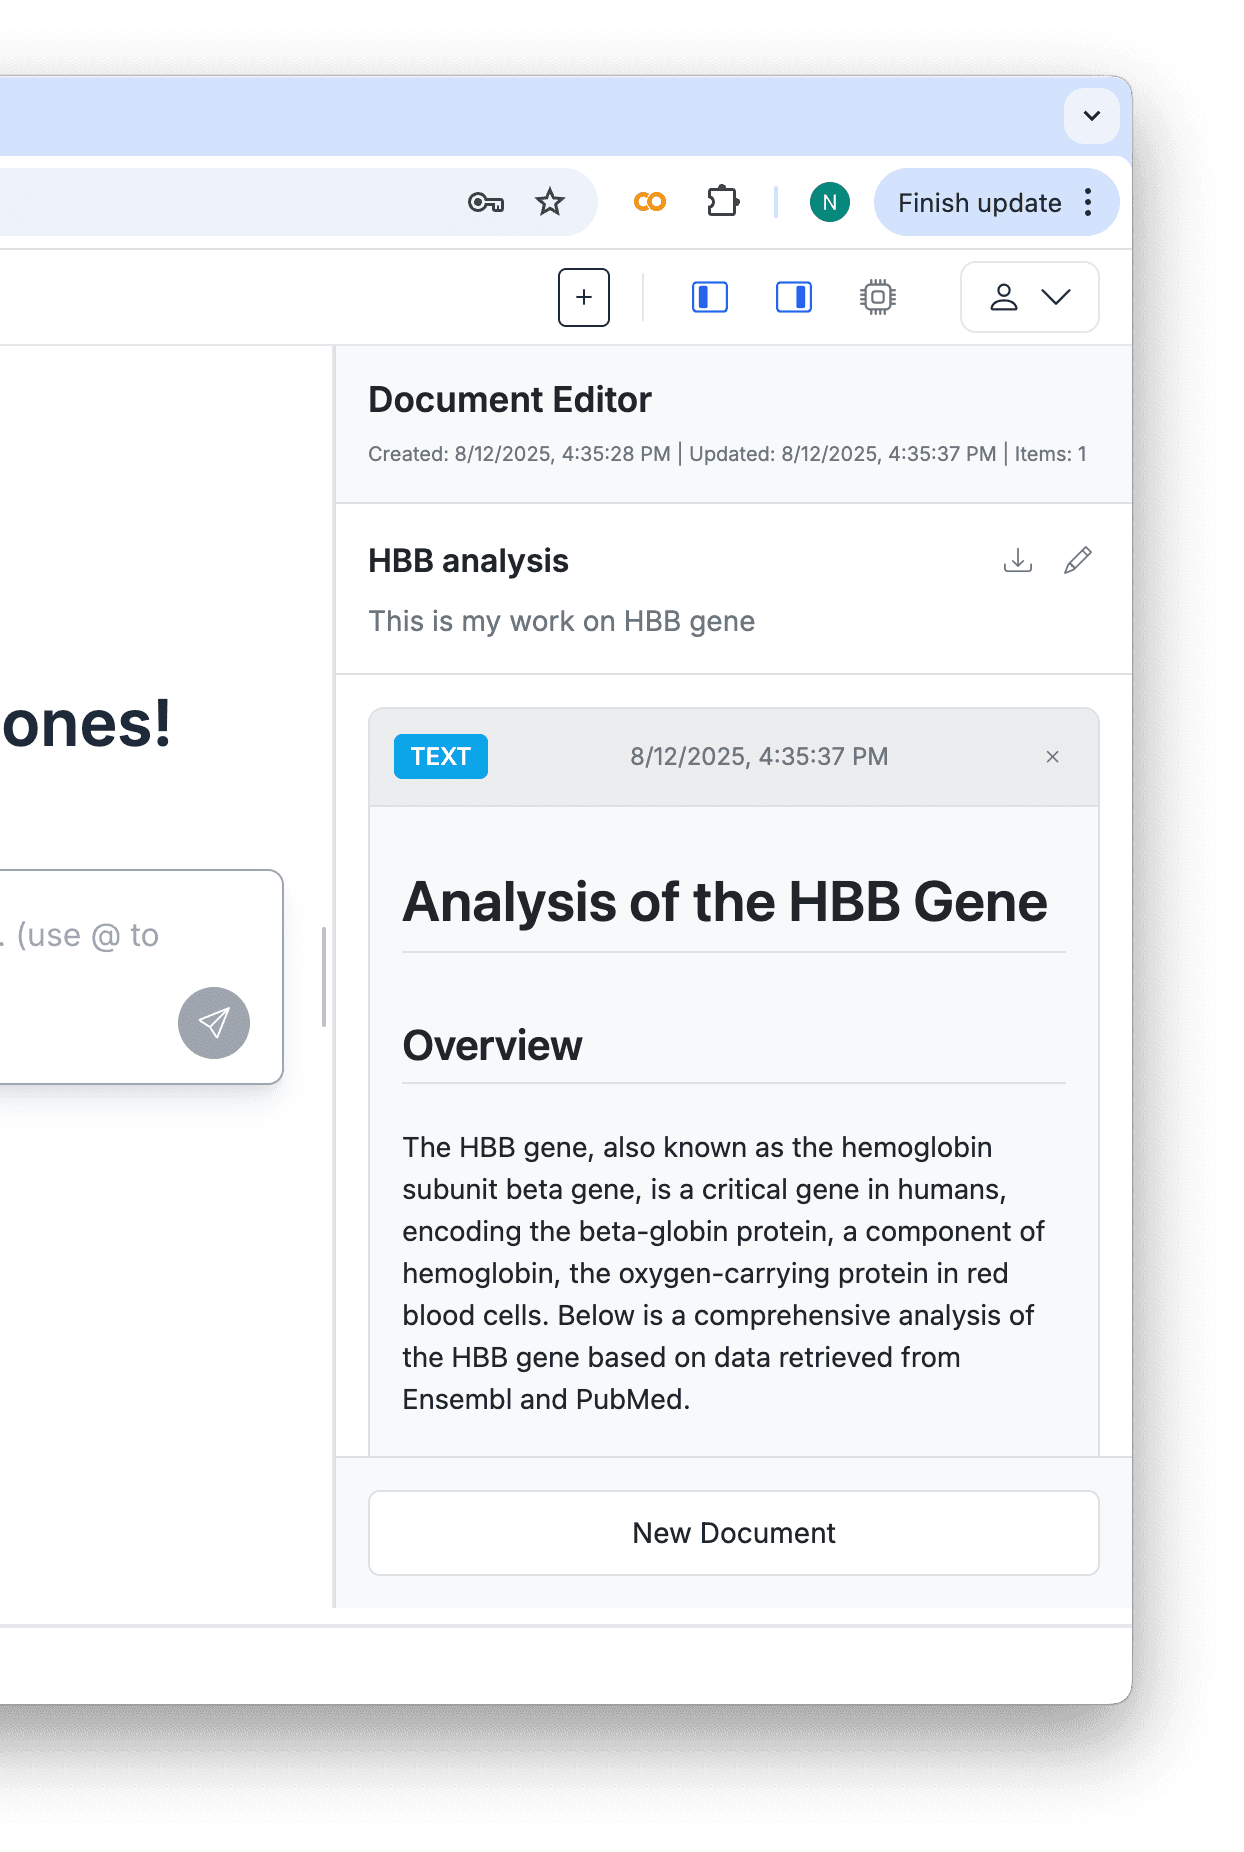This screenshot has width=1244, height=1852.
Task: Open the chip processor settings icon
Action: [877, 297]
